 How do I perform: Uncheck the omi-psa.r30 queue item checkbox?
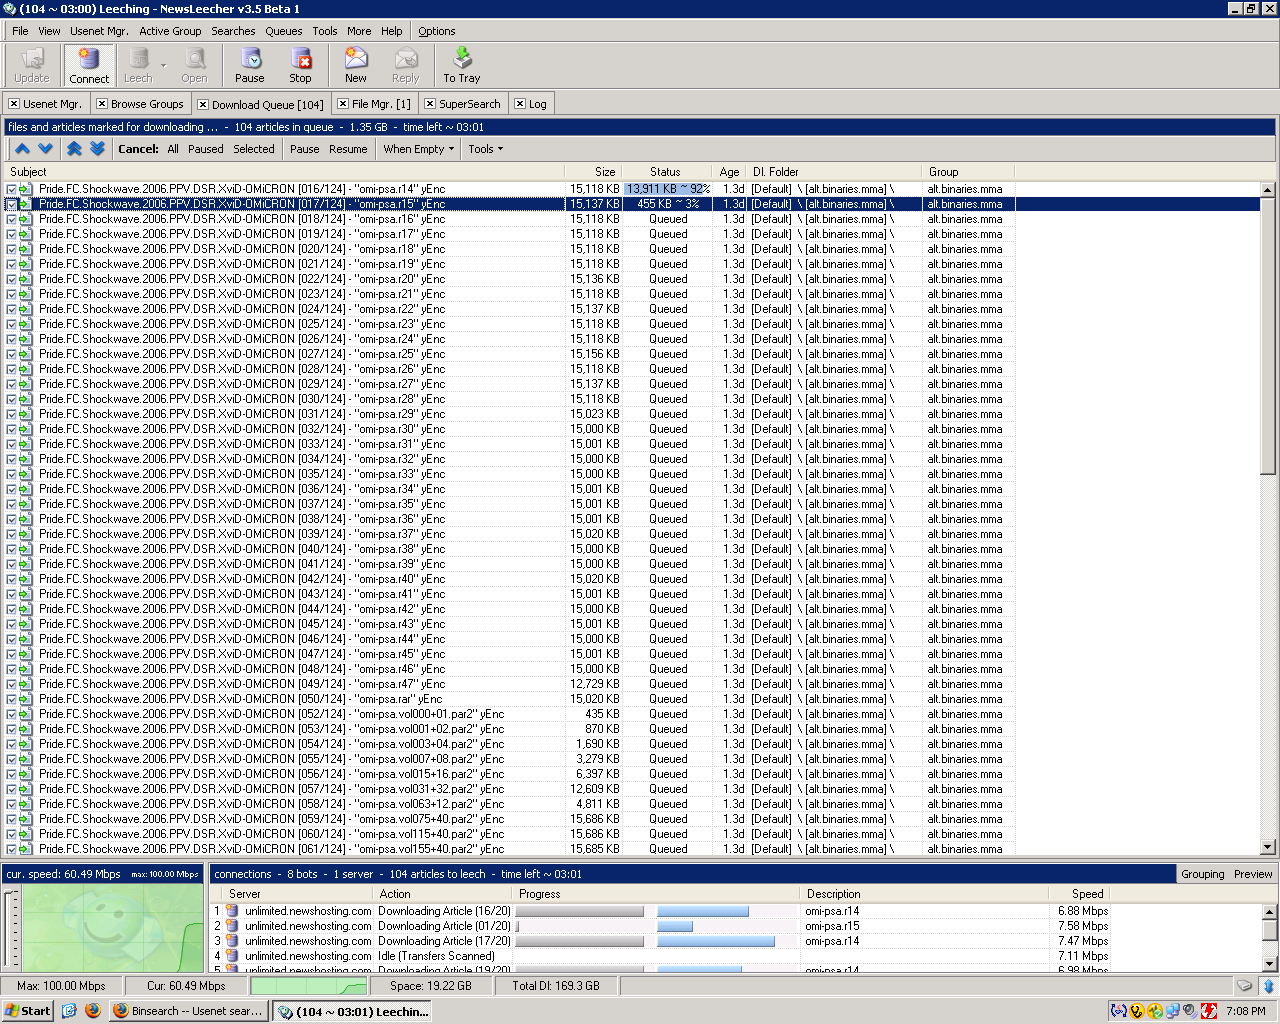[x=12, y=429]
